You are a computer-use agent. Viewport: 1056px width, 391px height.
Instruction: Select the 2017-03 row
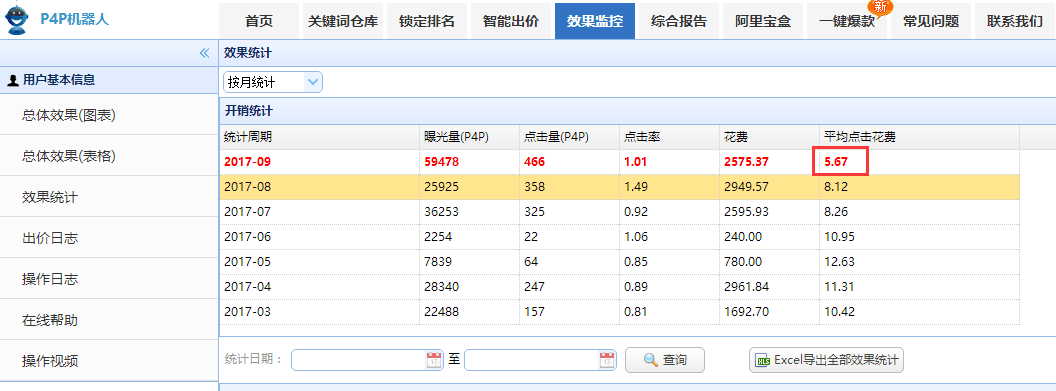point(620,312)
